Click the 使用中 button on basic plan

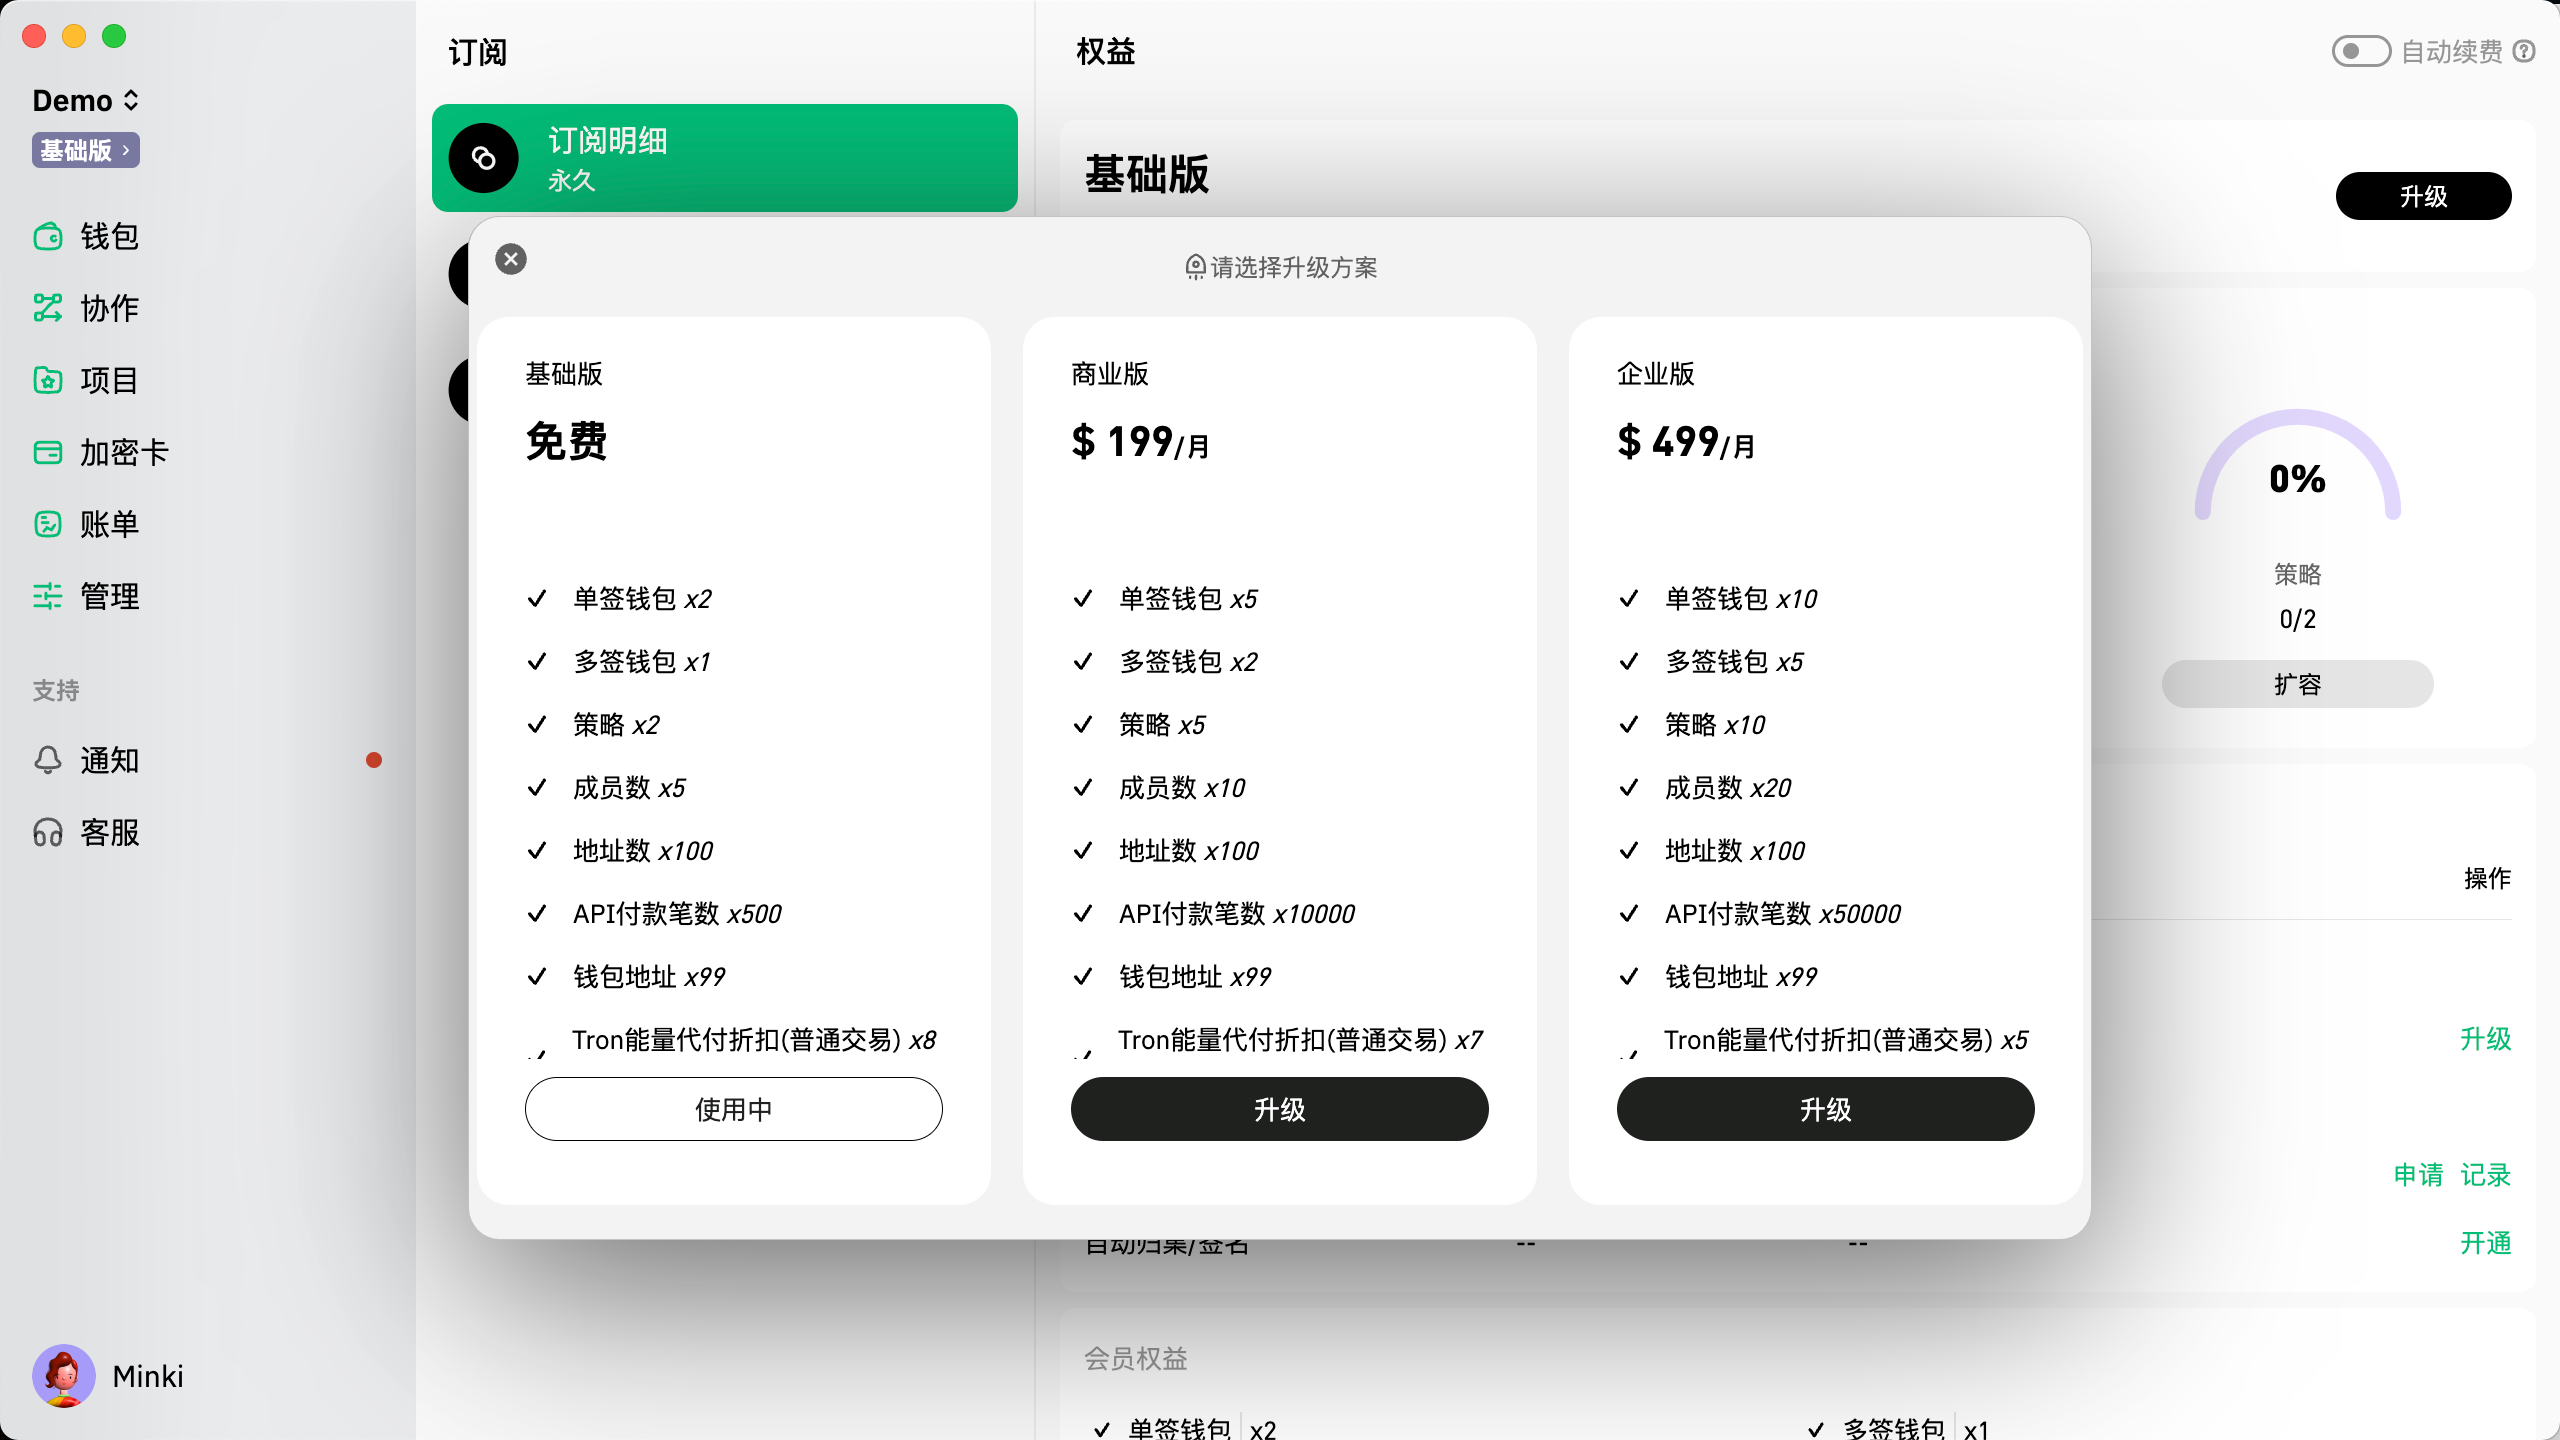[x=733, y=1109]
